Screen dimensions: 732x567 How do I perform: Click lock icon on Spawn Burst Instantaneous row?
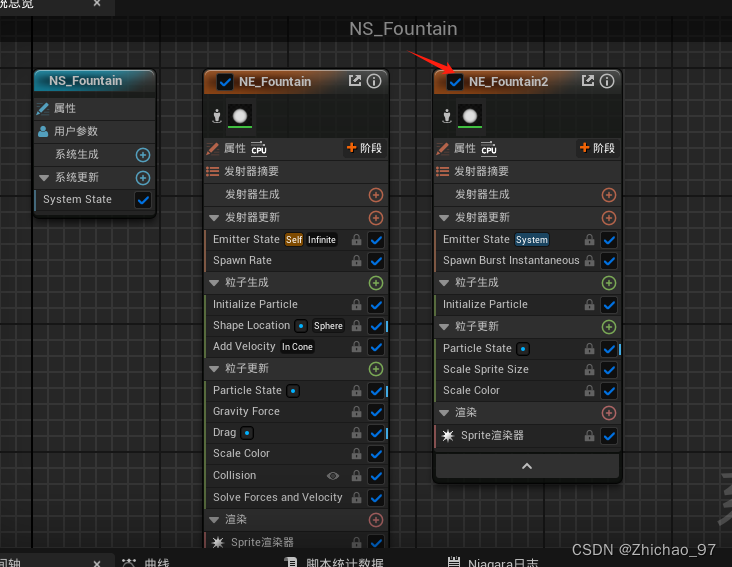click(x=590, y=260)
